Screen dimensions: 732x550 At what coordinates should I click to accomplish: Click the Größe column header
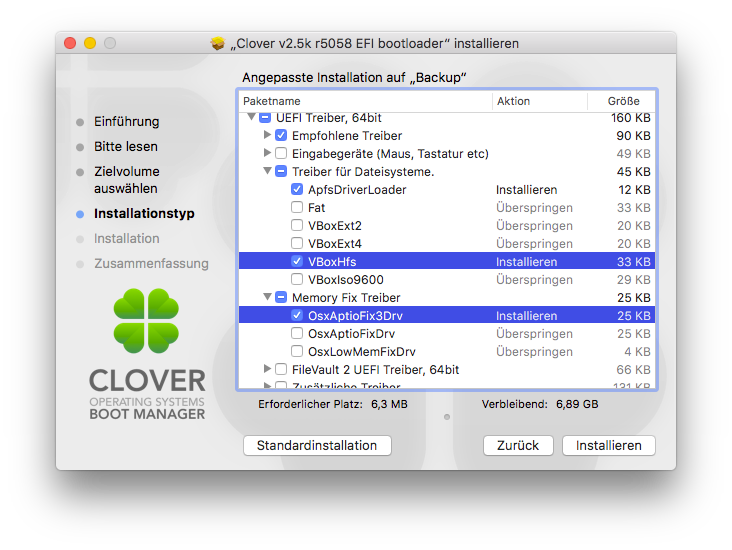point(624,101)
